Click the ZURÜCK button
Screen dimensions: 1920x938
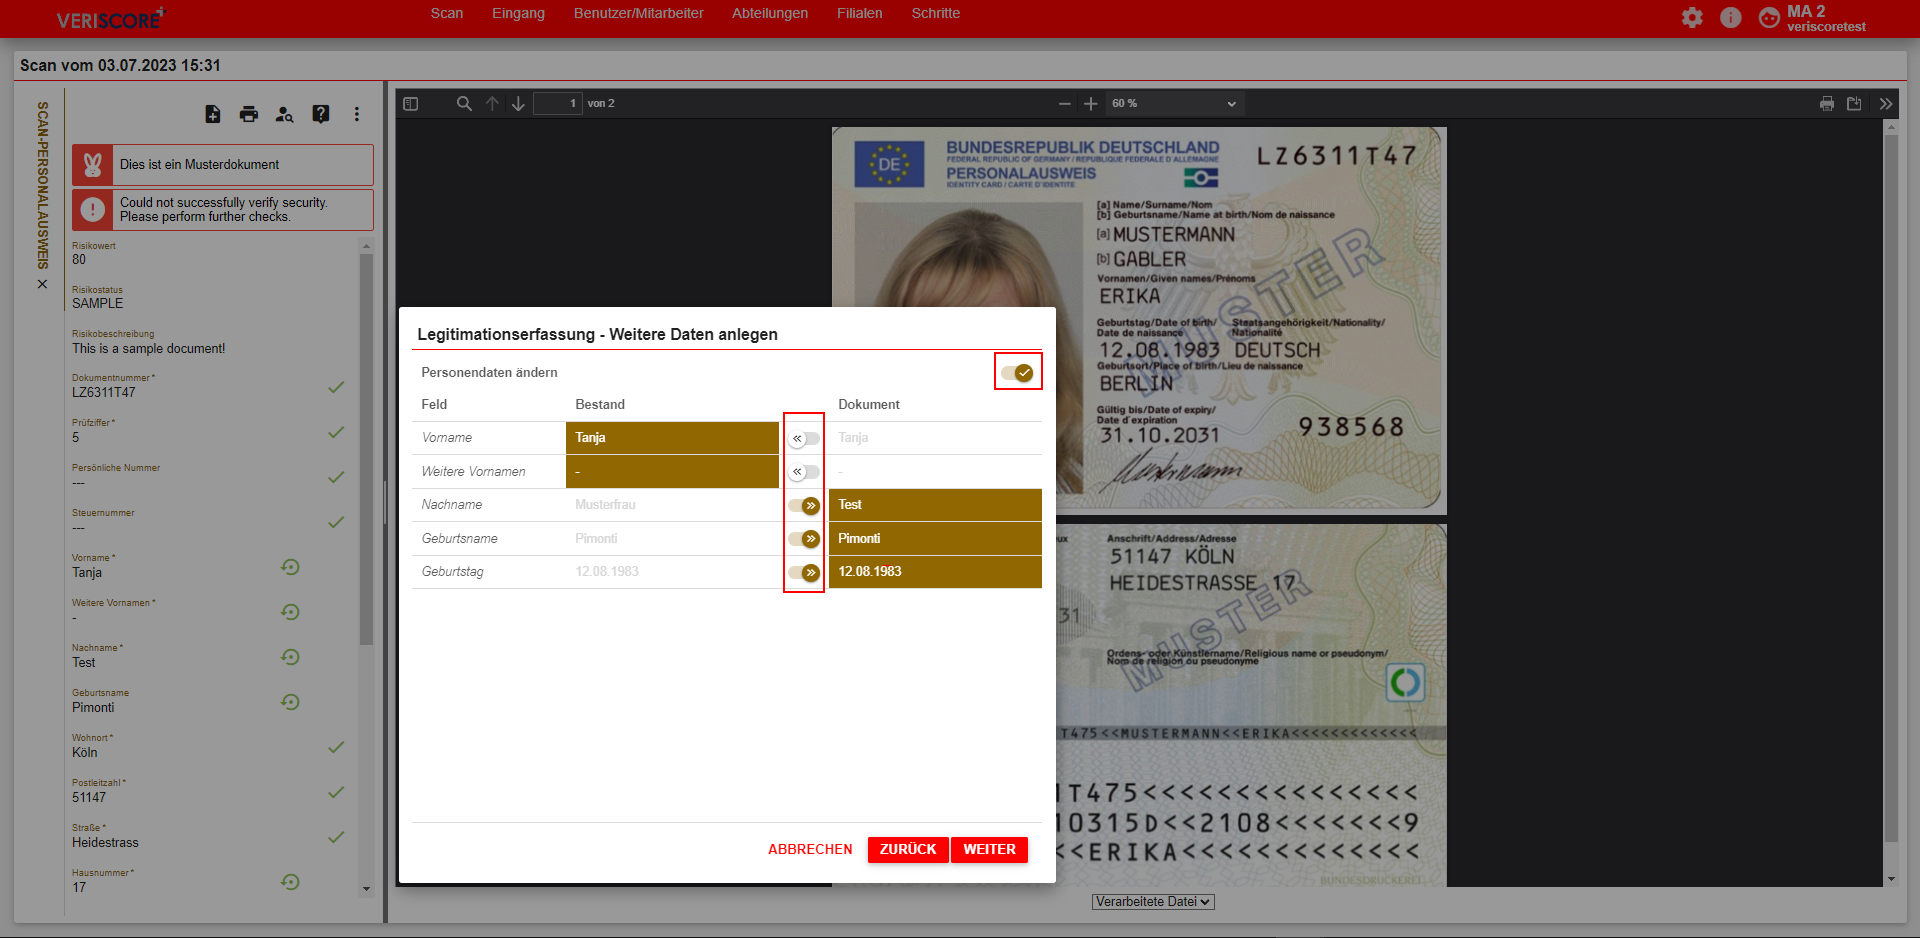[908, 849]
